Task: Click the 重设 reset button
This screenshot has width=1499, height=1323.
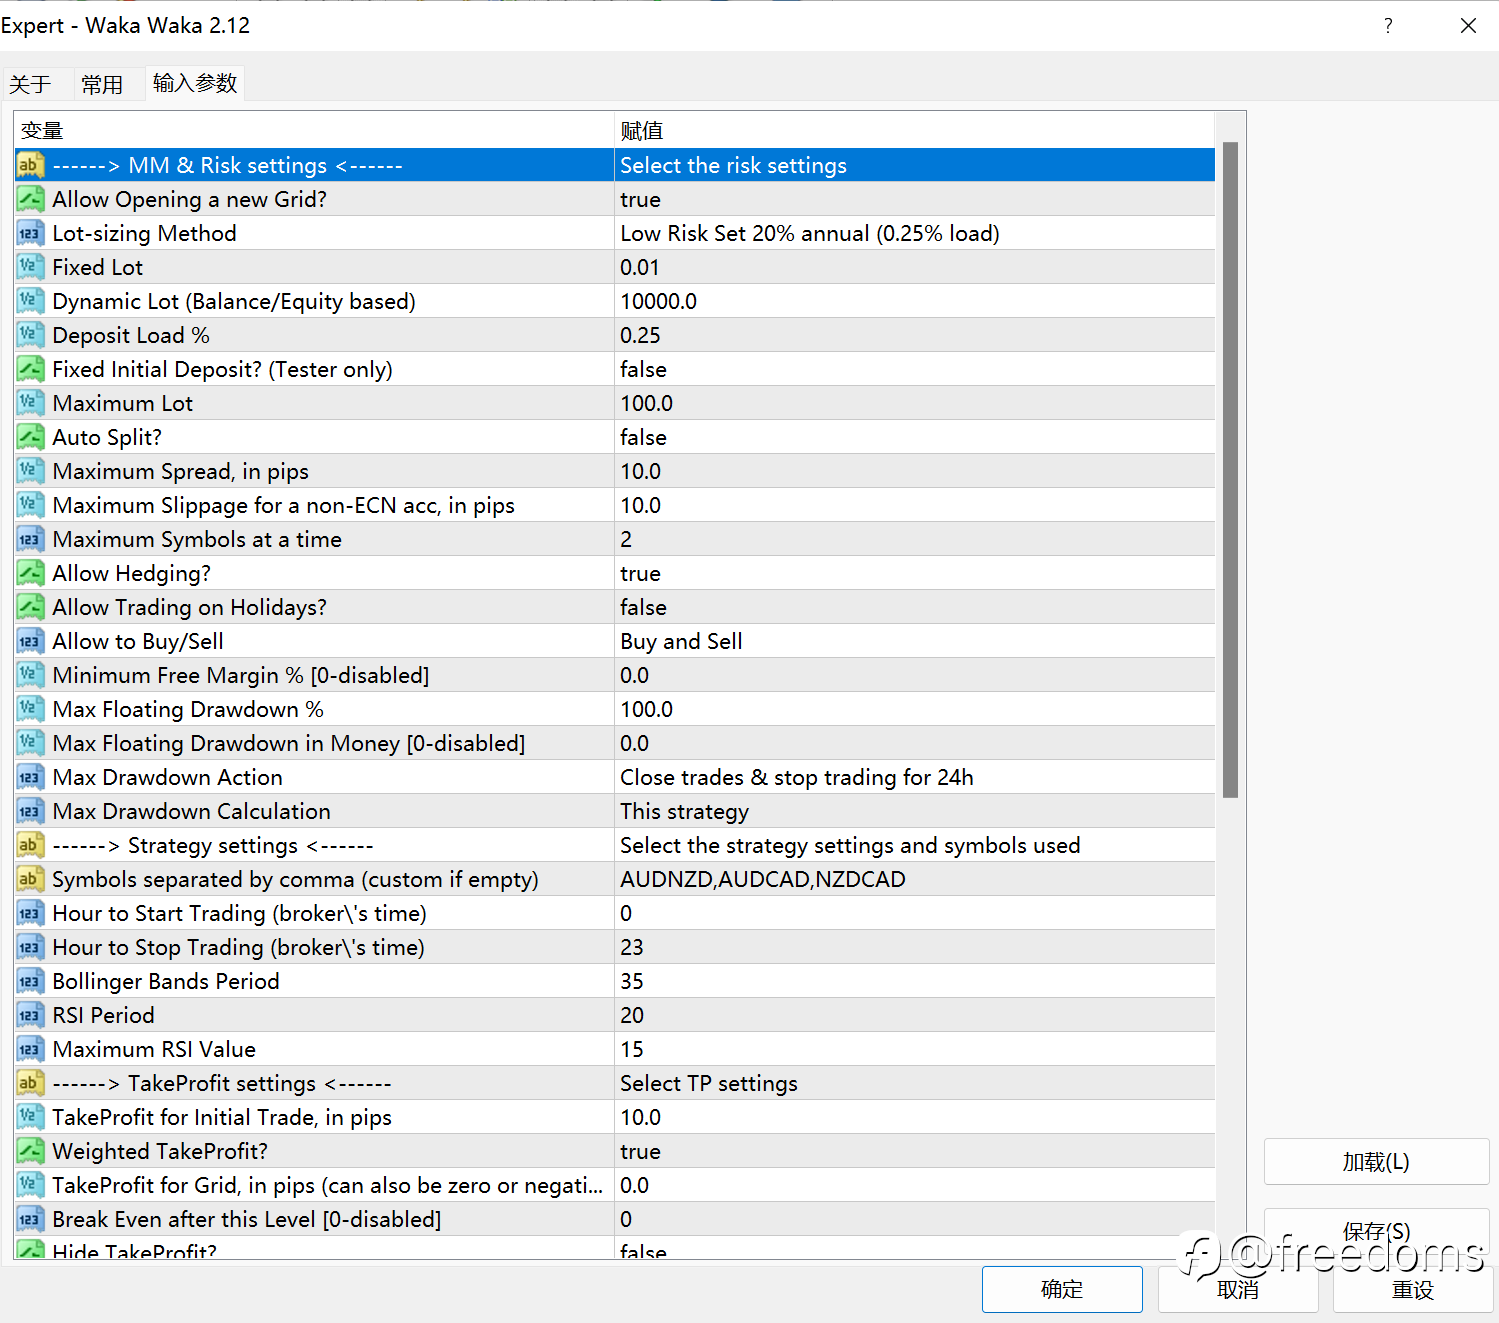Action: tap(1413, 1290)
